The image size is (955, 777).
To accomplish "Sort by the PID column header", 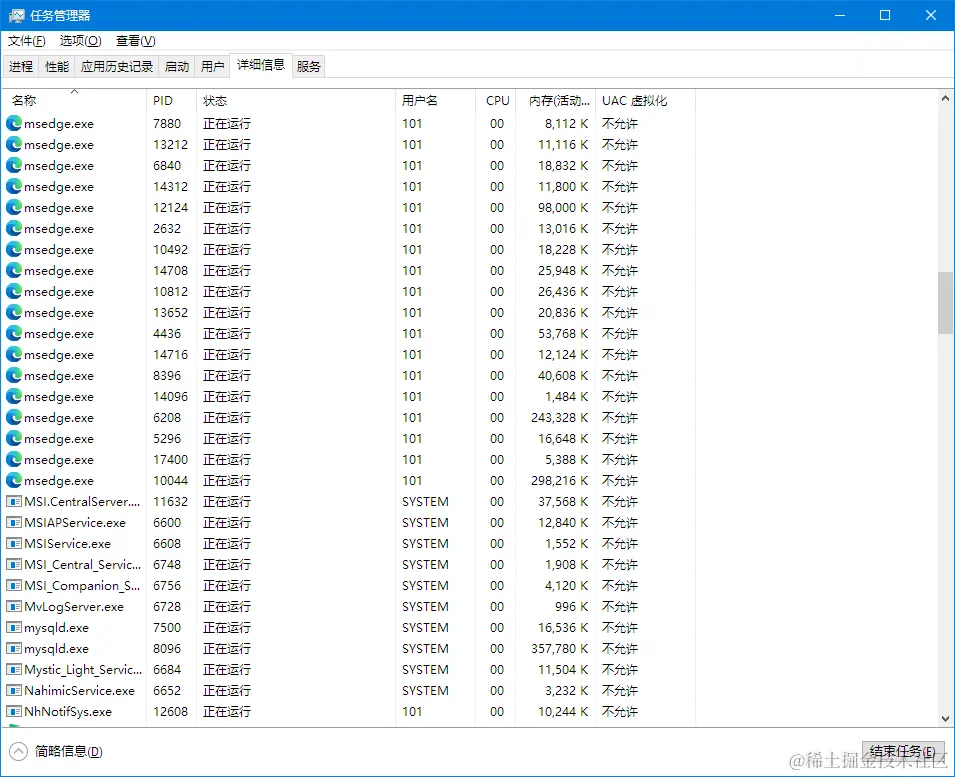I will click(x=171, y=100).
